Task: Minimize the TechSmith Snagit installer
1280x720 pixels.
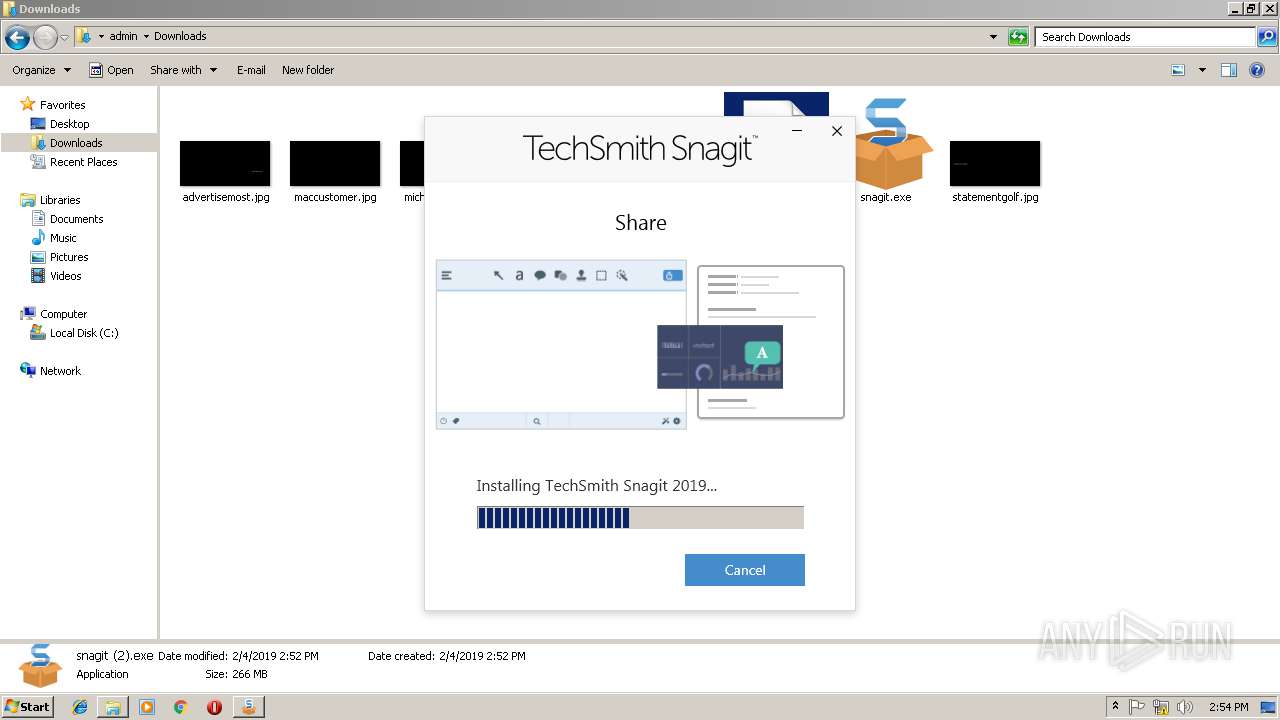Action: pos(797,131)
